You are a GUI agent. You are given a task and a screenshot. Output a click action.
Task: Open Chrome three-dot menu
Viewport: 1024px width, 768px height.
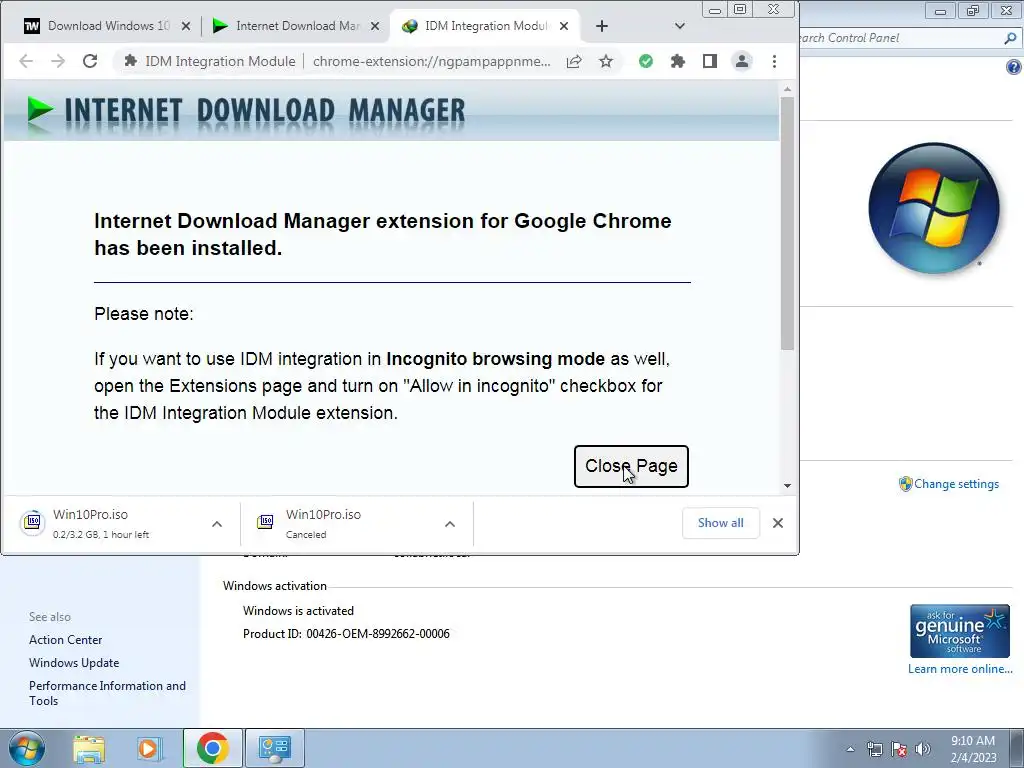point(775,61)
